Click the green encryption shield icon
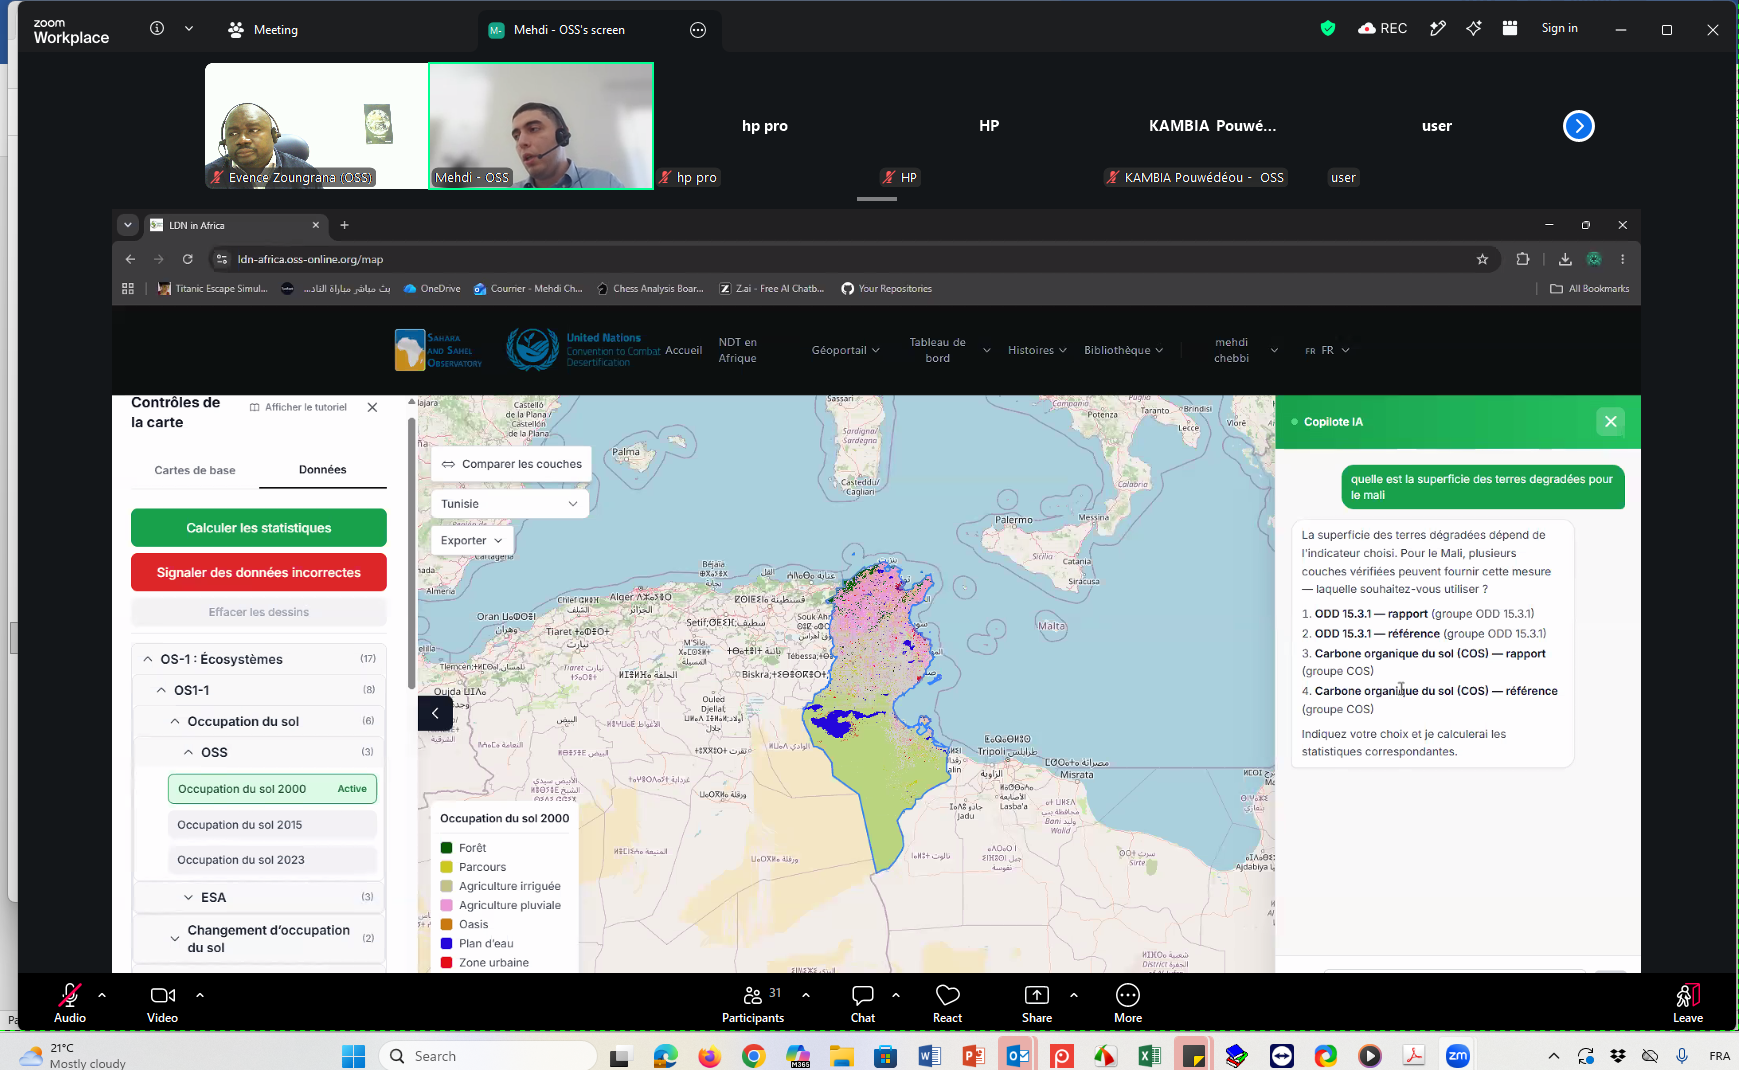Viewport: 1739px width, 1070px height. point(1328,29)
